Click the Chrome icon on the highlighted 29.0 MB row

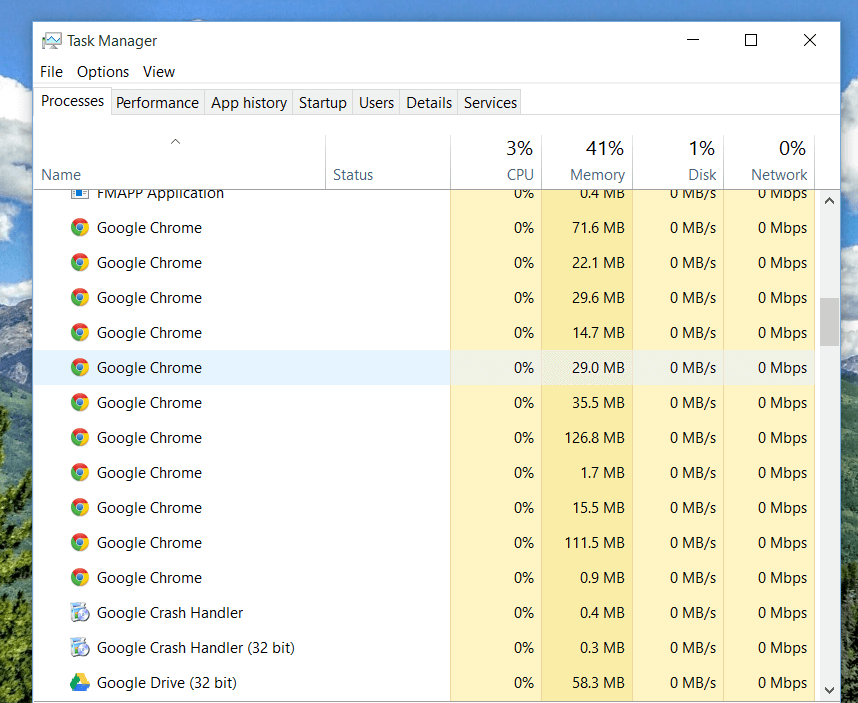coord(80,368)
